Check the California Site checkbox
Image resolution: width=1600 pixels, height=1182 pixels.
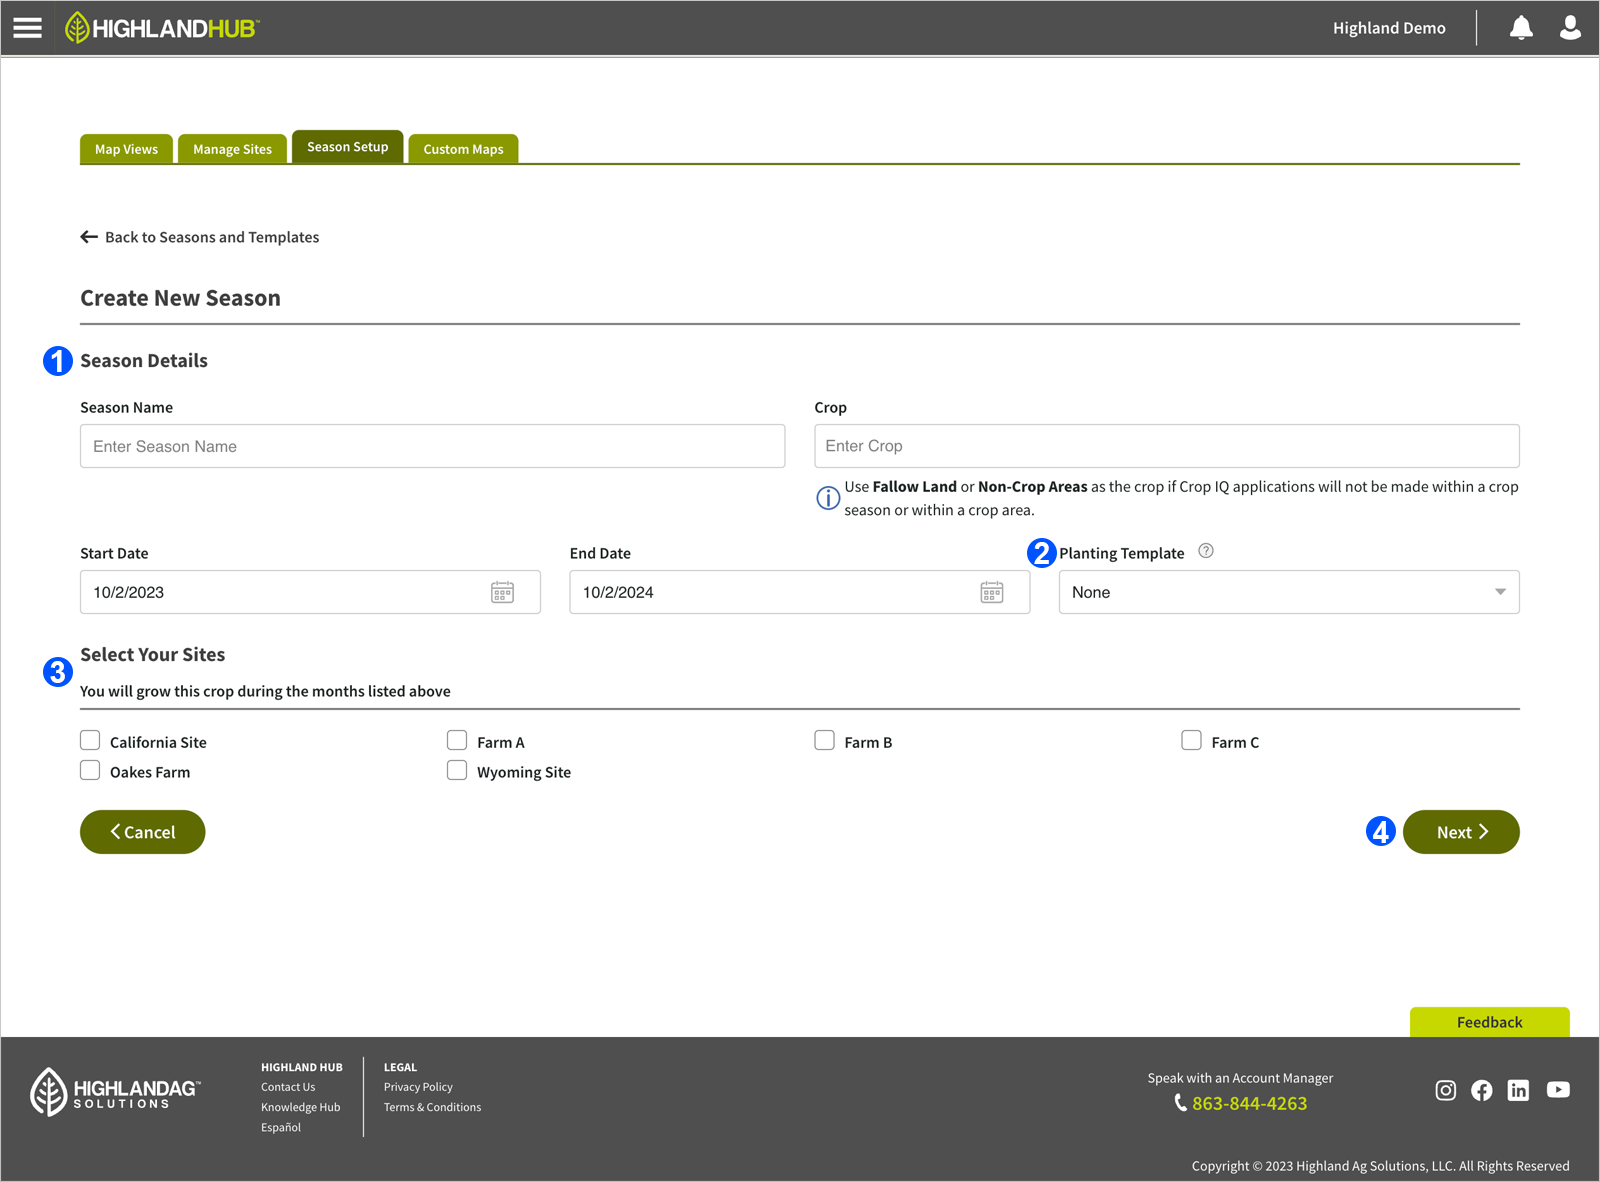click(91, 741)
